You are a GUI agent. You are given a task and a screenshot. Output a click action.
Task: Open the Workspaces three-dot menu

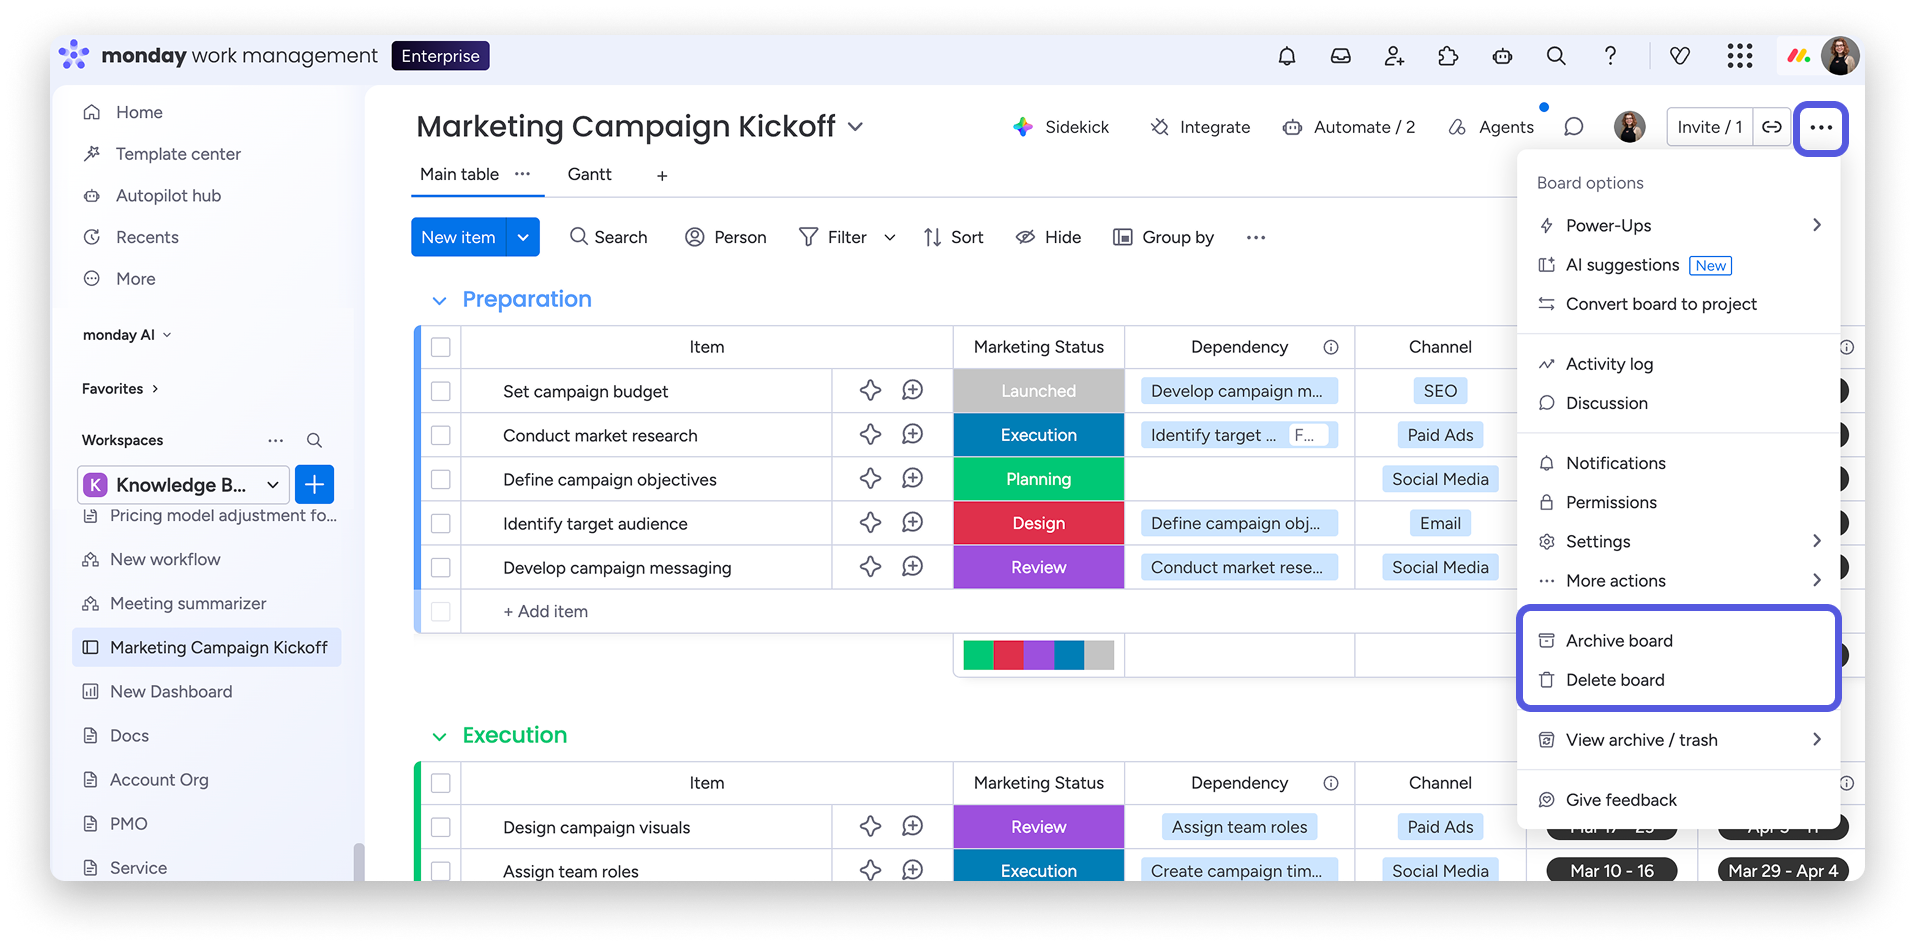[276, 440]
